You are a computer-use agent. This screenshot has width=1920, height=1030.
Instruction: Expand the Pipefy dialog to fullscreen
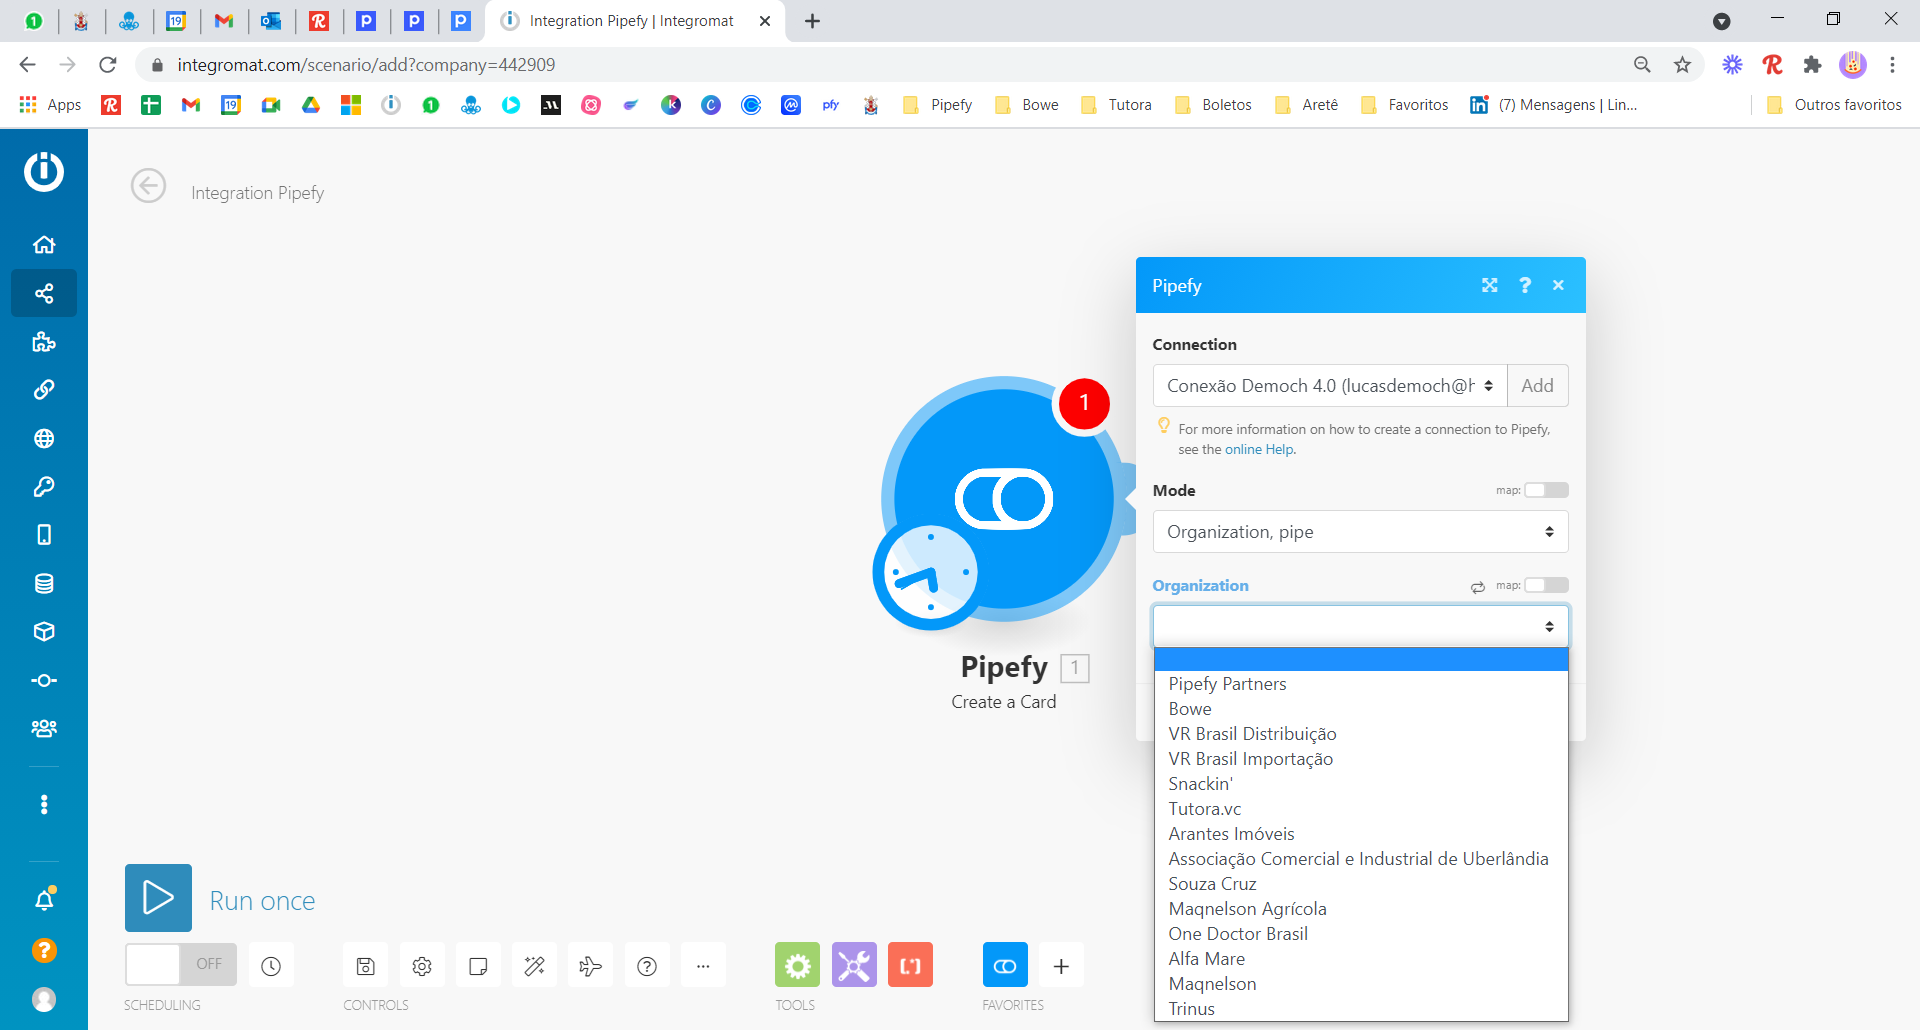1489,285
